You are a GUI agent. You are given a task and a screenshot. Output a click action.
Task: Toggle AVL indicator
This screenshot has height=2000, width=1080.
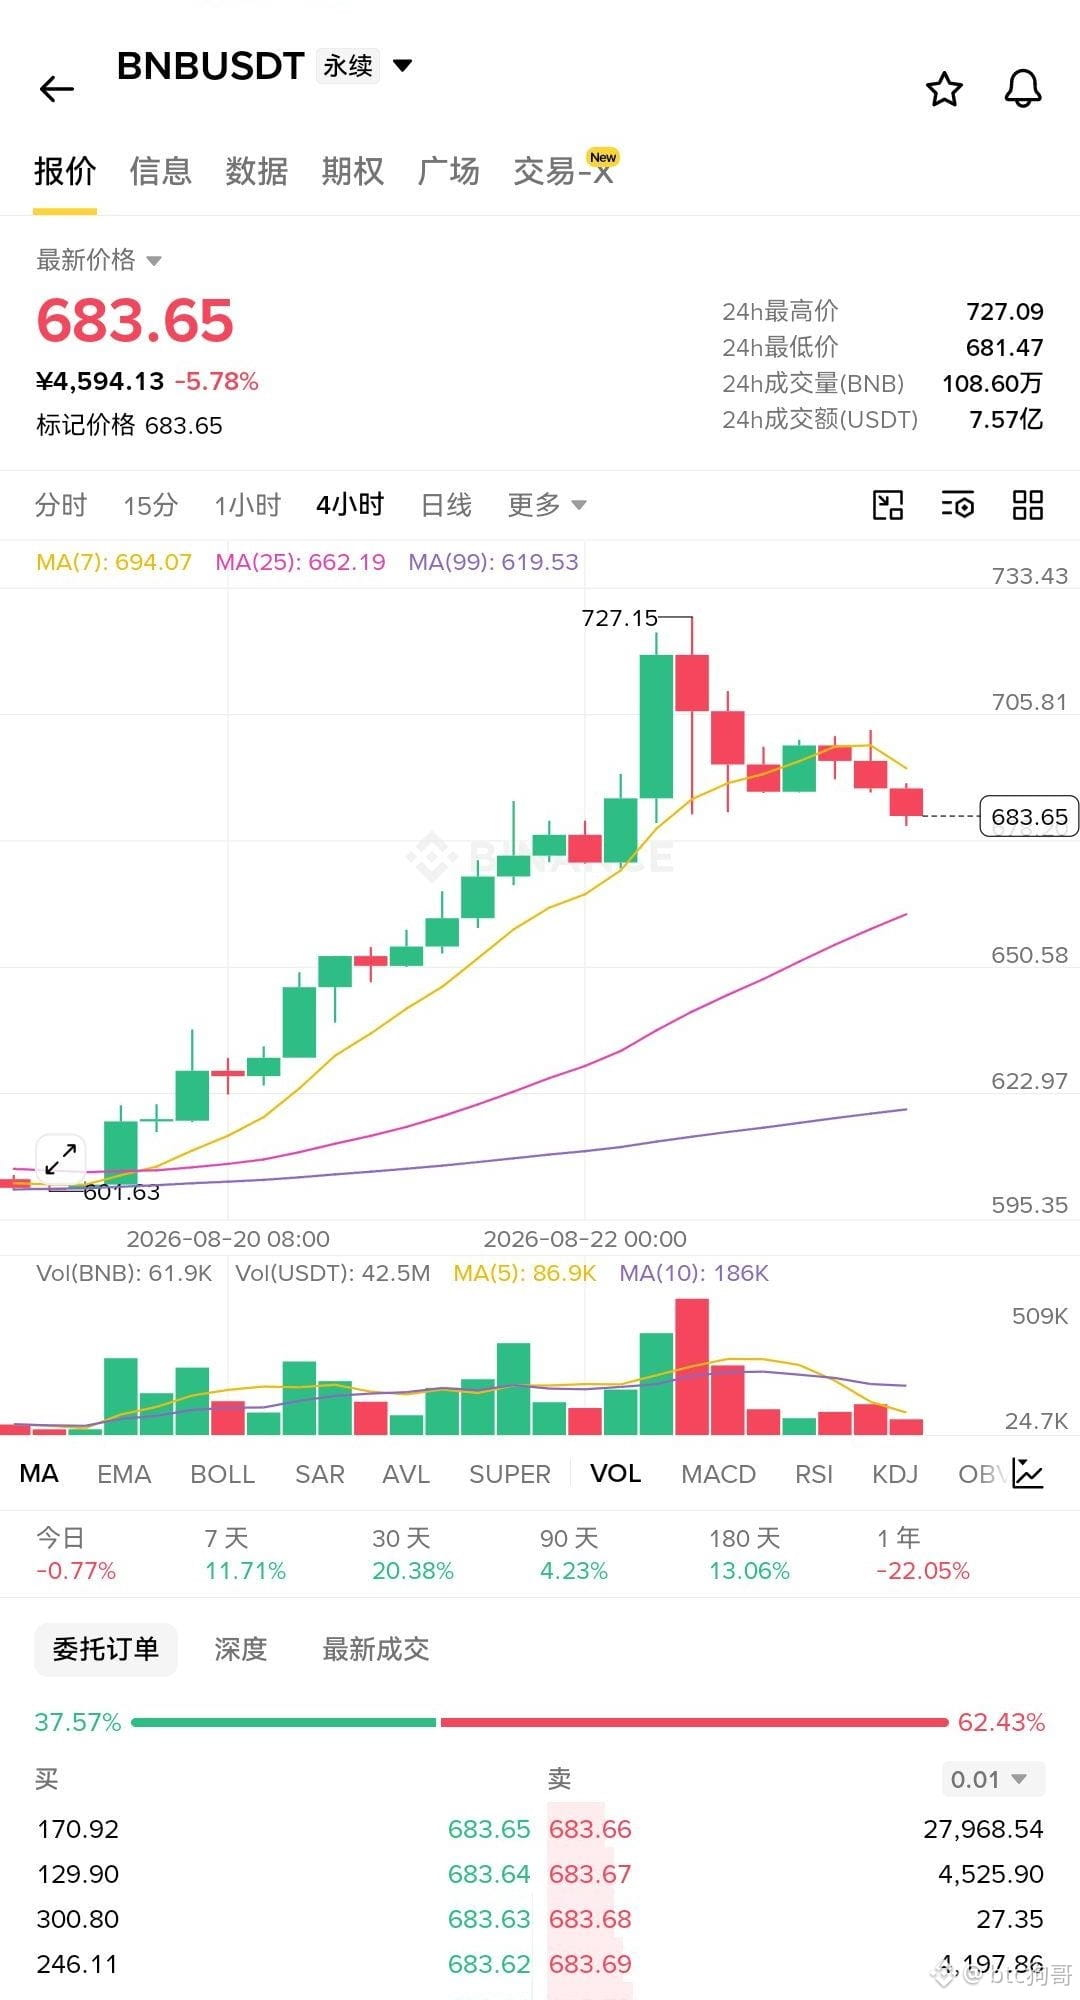coord(405,1474)
